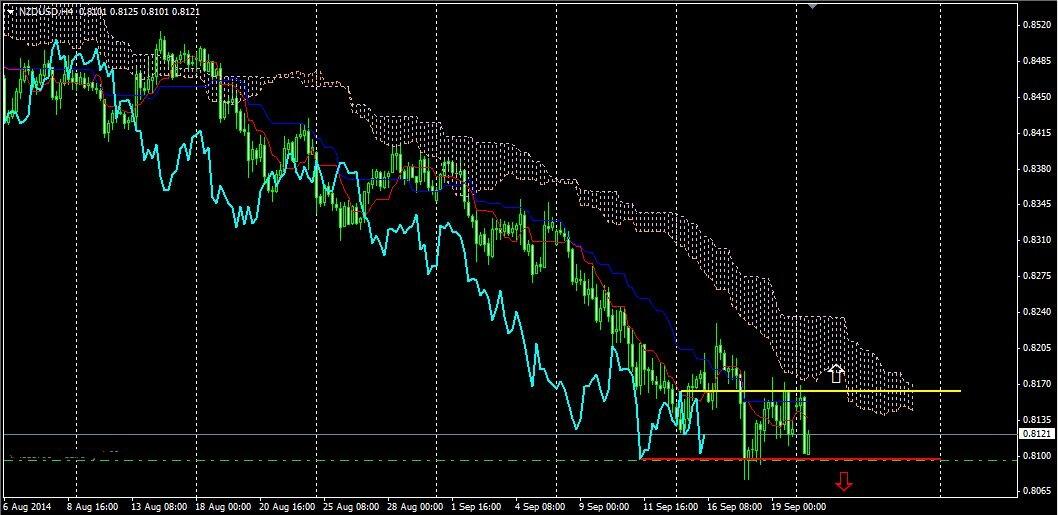Click the 25 Aug 08:00 time label
1058x515 pixels.
(351, 506)
